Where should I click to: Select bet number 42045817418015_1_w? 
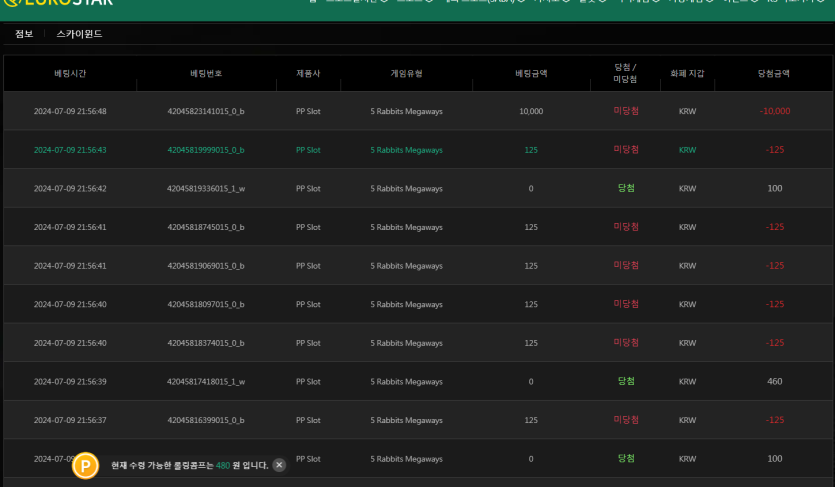click(206, 382)
